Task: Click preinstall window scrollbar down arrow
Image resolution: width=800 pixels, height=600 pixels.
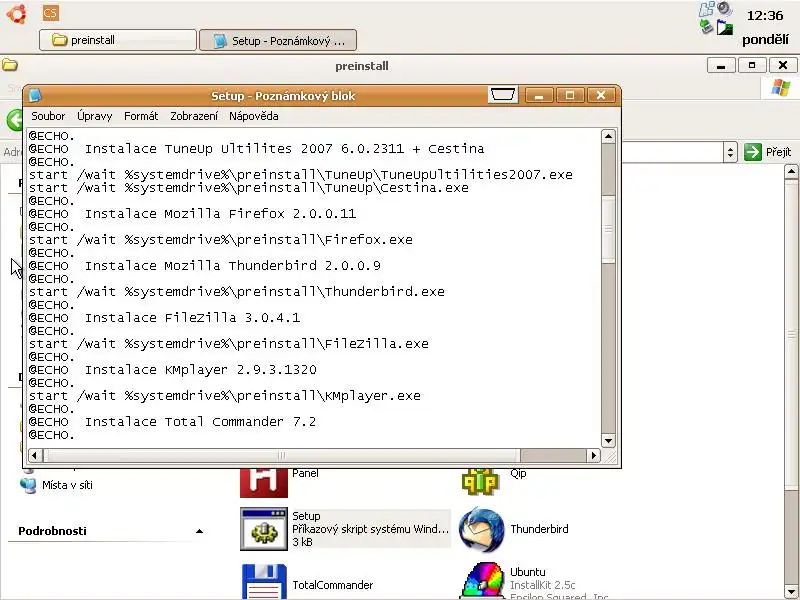Action: click(x=791, y=593)
